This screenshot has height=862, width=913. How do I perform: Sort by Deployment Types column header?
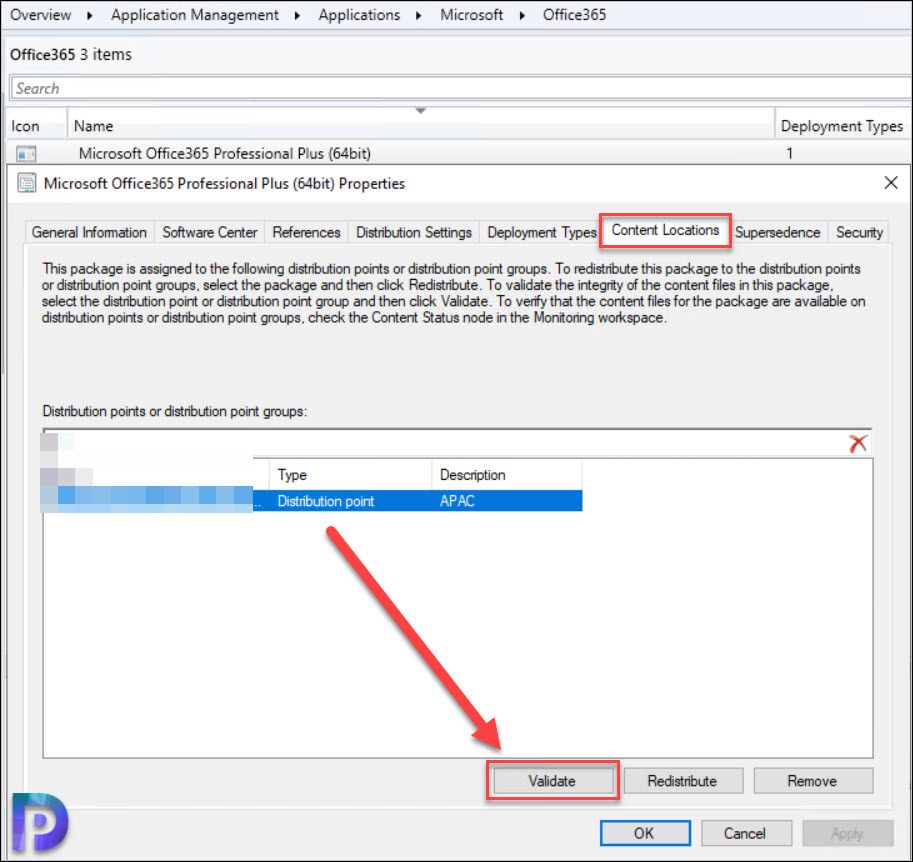842,126
